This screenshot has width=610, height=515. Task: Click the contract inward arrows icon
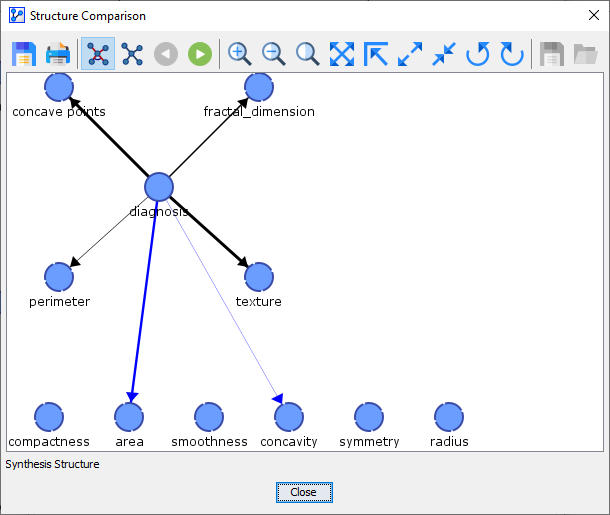coord(444,54)
